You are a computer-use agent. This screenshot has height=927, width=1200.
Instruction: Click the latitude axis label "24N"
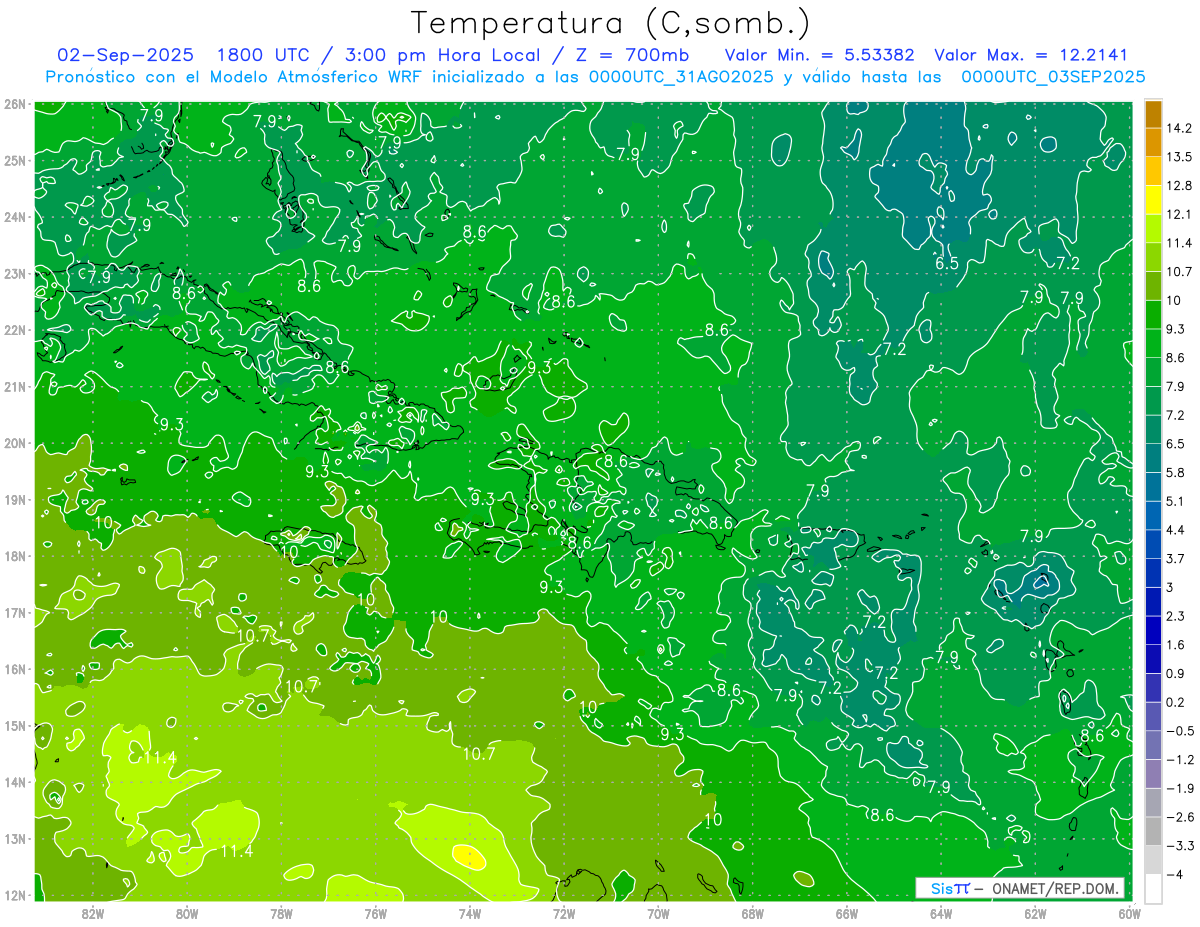[x=15, y=216]
